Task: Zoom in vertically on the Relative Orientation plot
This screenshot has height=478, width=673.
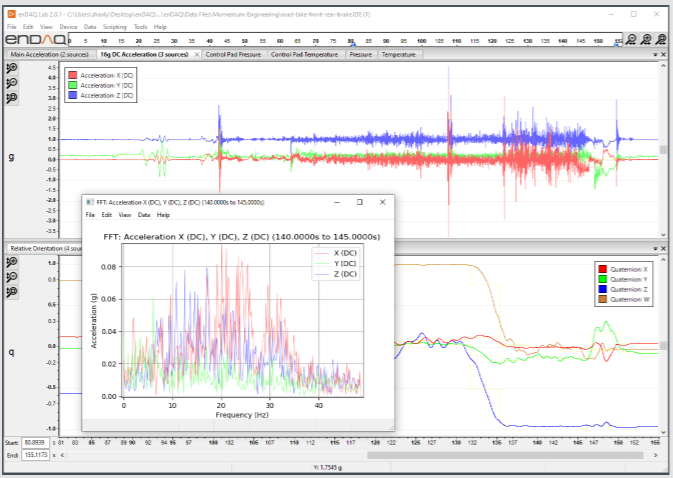Action: coord(12,262)
